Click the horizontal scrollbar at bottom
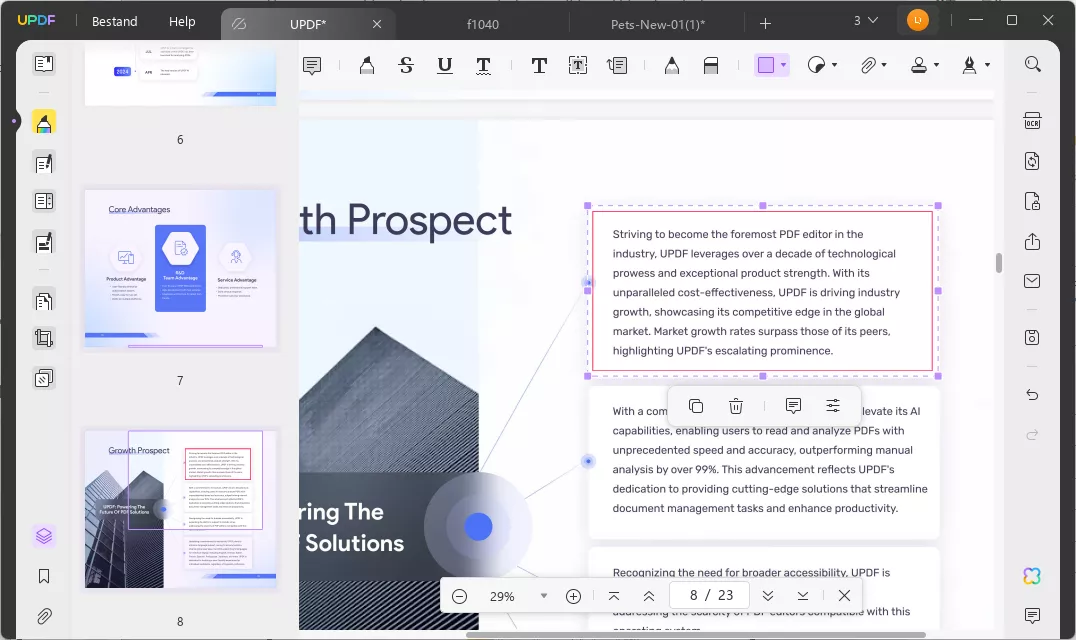Screen dimensions: 1076x640 tap(696, 635)
